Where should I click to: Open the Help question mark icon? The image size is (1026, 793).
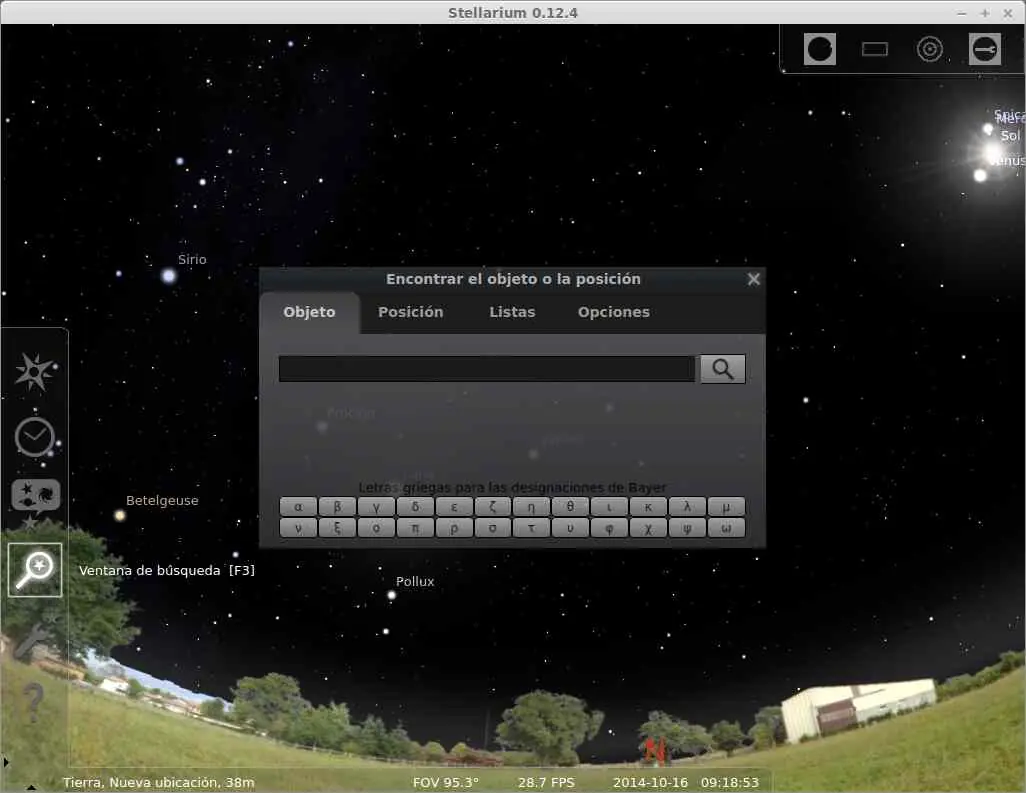33,701
